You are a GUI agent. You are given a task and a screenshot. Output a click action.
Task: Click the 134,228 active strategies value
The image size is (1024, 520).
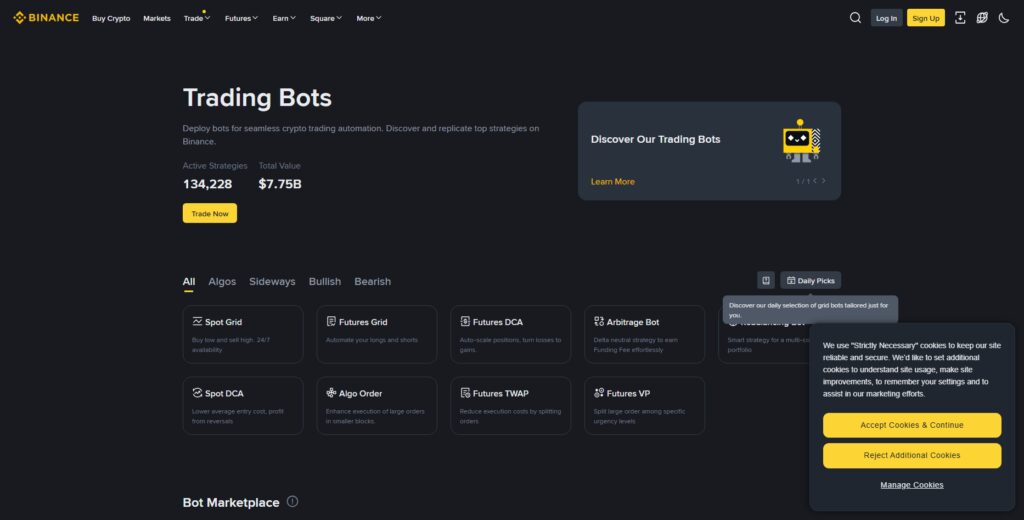(x=207, y=184)
